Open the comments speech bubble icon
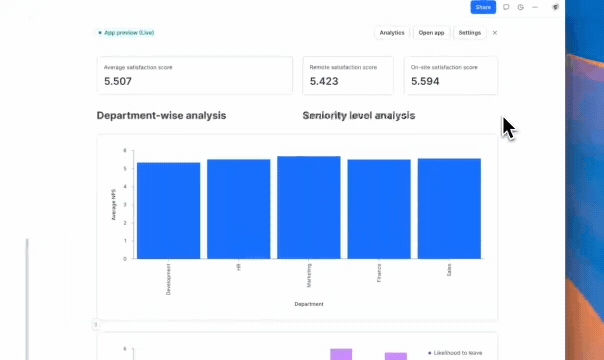This screenshot has height=360, width=604. 506,7
